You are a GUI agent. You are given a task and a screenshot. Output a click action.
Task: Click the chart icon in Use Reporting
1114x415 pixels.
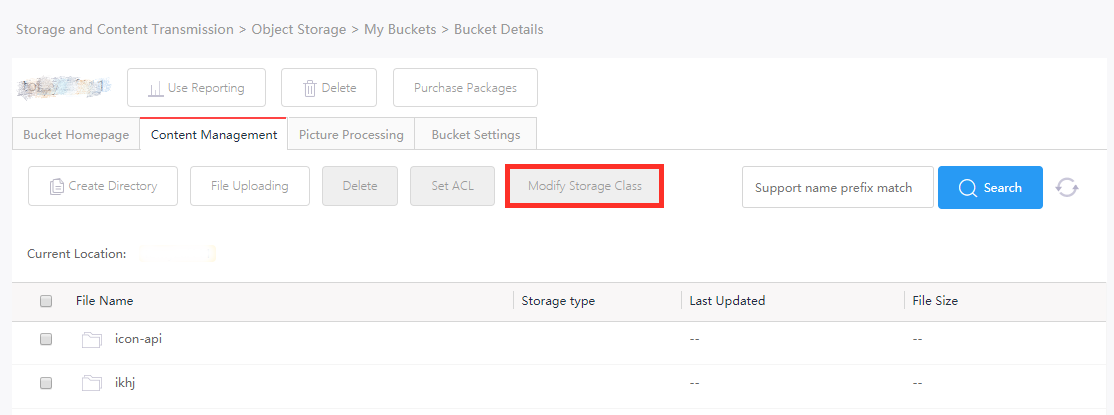[x=156, y=89]
